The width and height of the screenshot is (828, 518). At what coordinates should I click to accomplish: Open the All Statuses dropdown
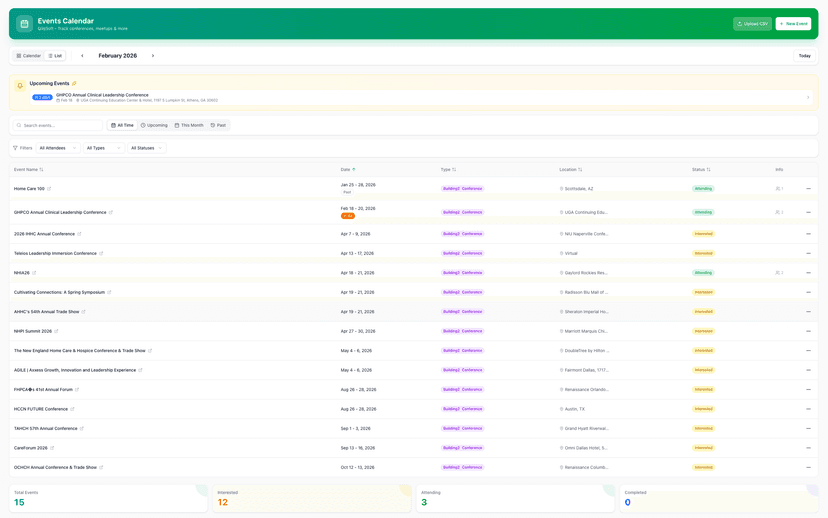[x=146, y=148]
